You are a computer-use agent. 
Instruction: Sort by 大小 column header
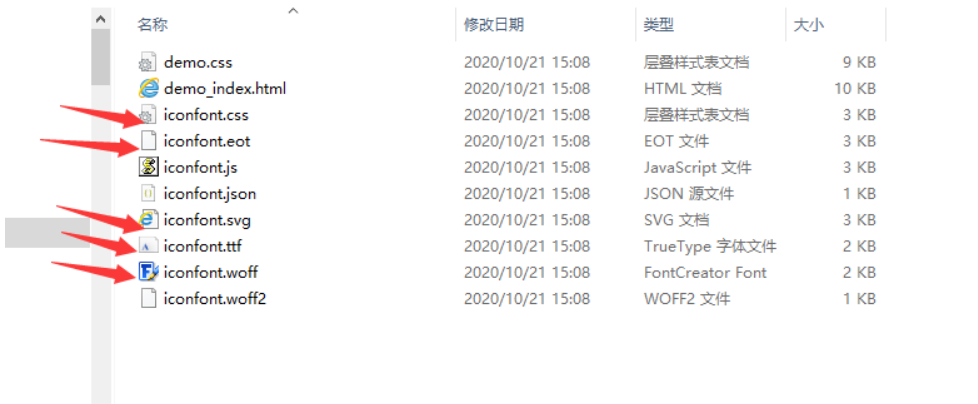coord(808,25)
